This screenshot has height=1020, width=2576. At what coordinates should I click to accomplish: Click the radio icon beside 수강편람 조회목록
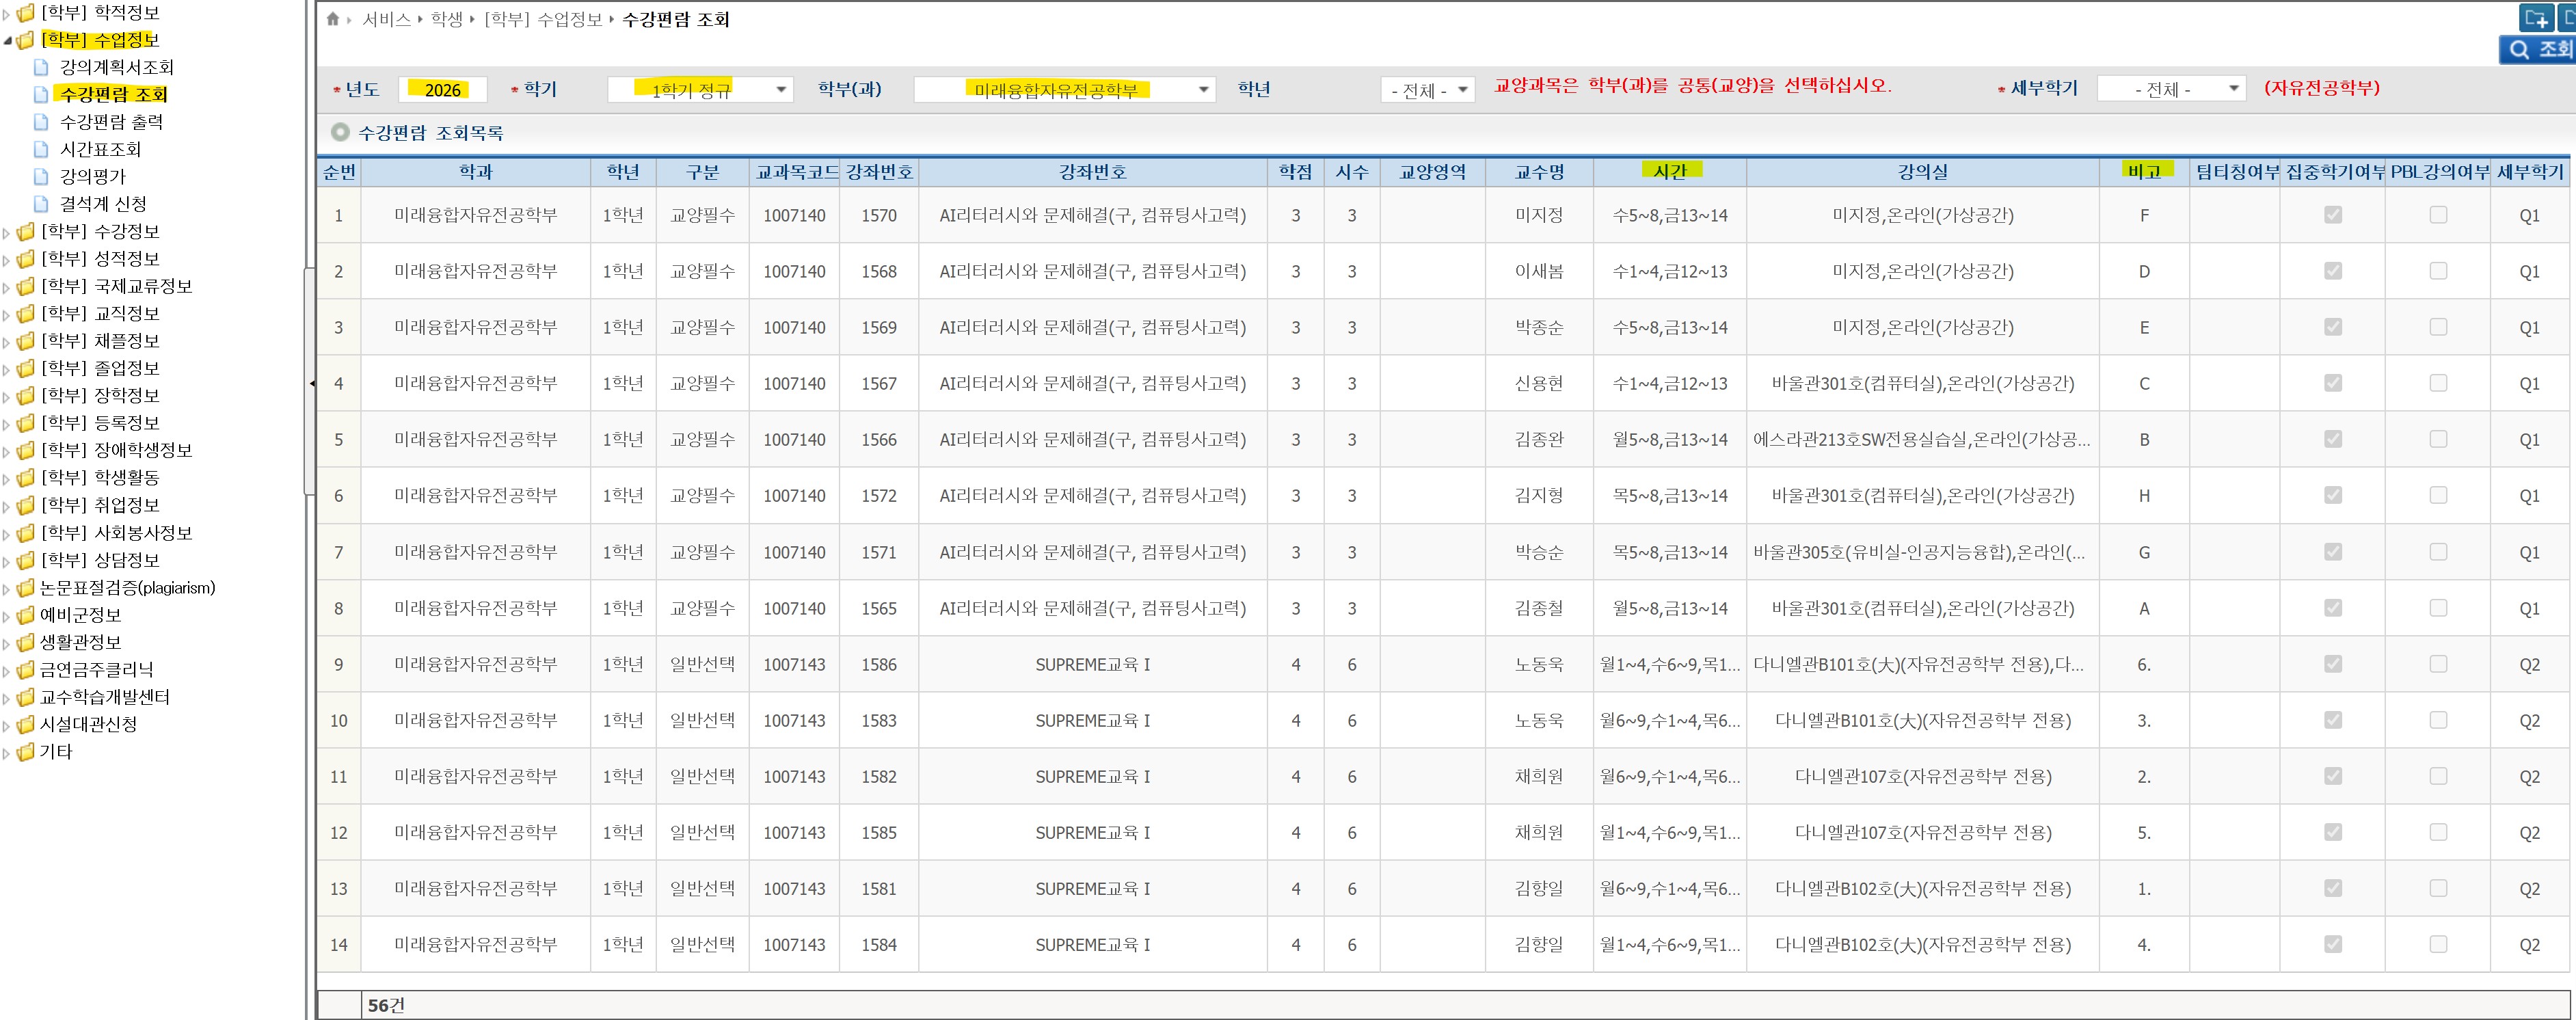(x=340, y=132)
